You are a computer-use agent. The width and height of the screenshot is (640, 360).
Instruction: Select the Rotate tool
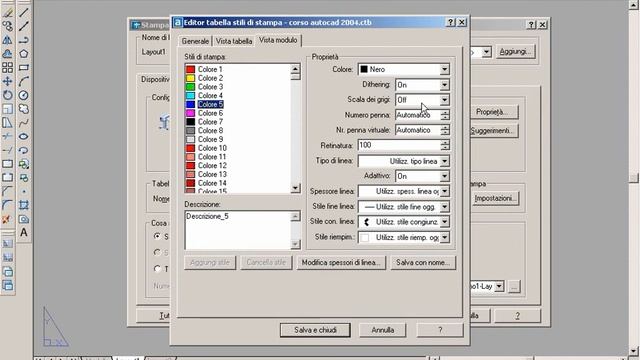tap(7, 95)
